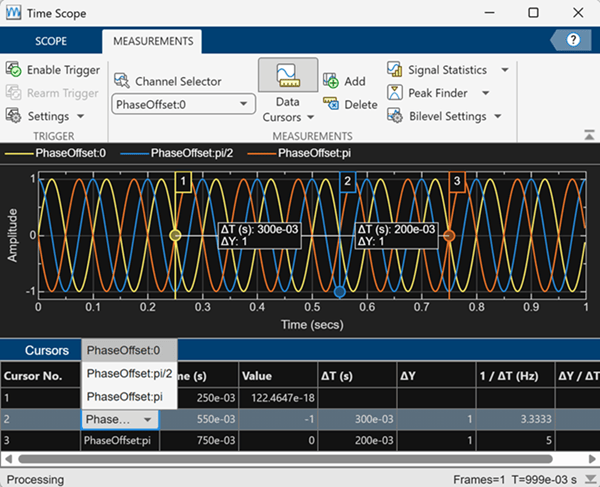
Task: Click the 122.4647e-18 value cell
Action: coord(278,398)
